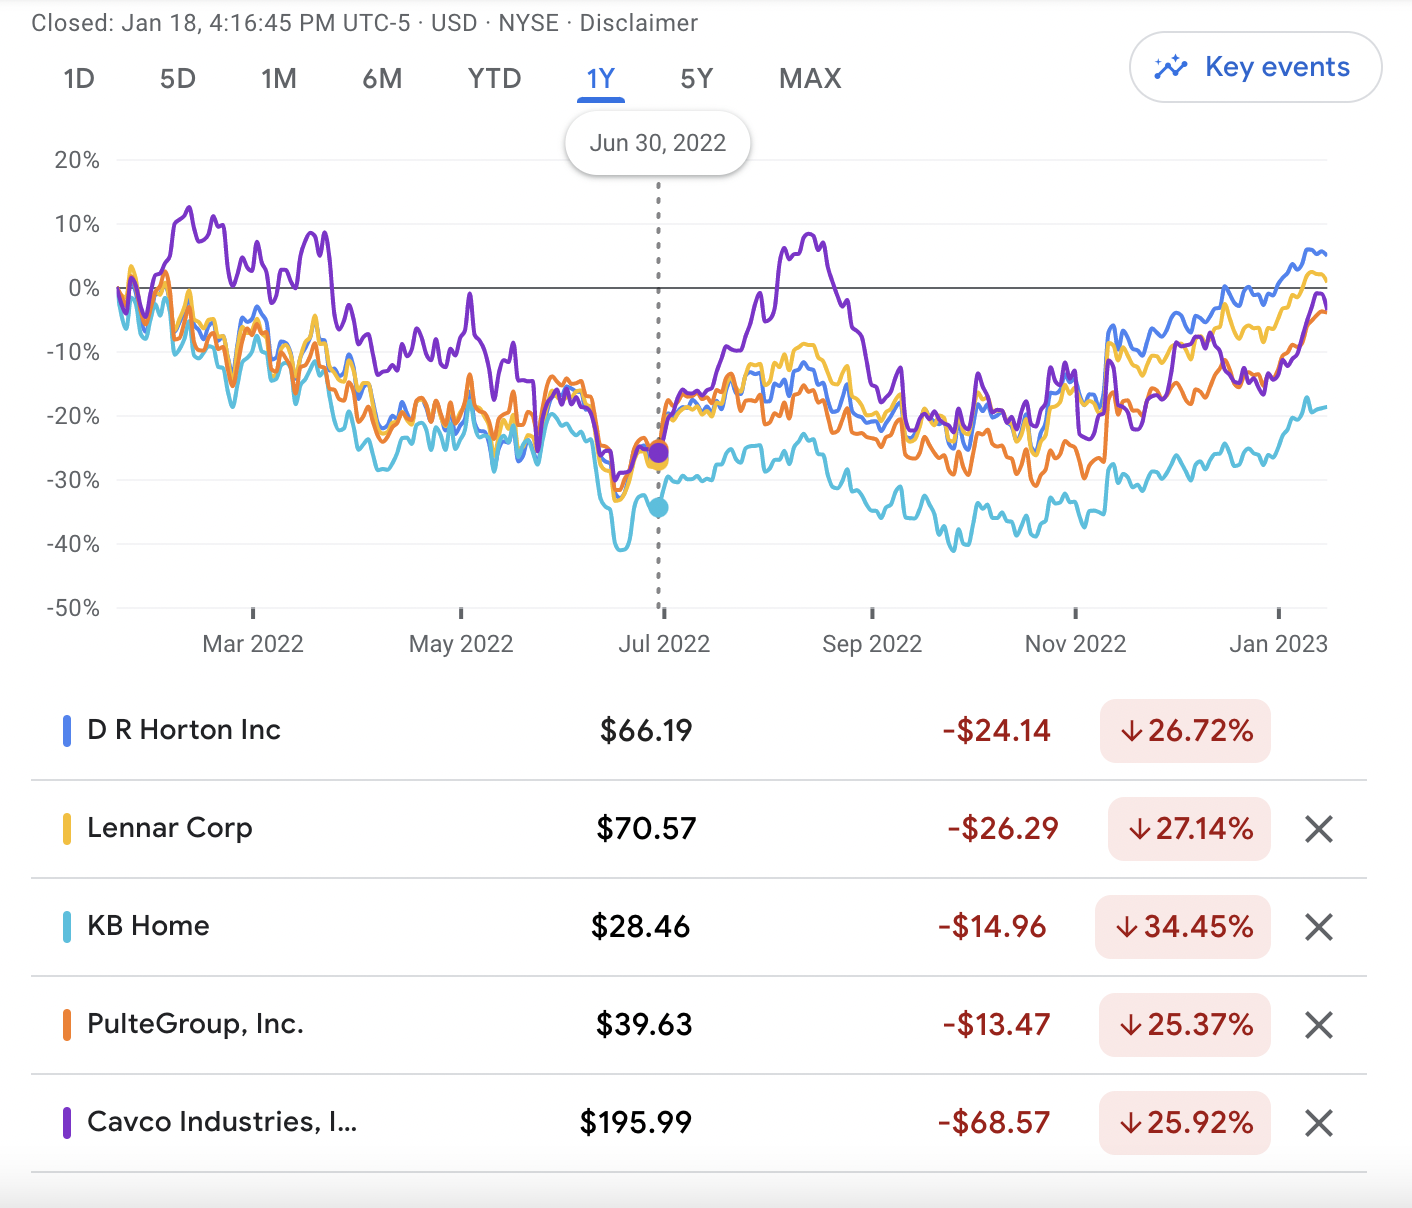
Task: Click the light blue KB Home data point
Action: point(658,508)
